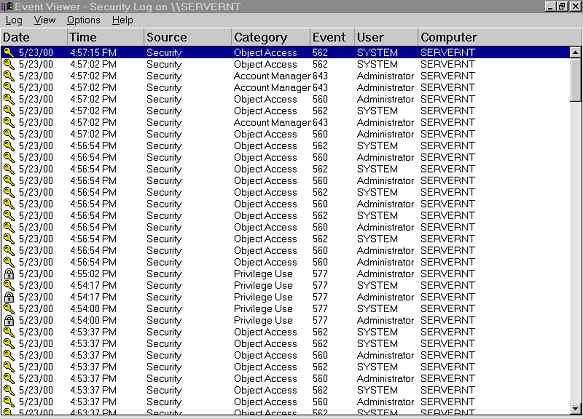Screen dimensions: 583x419
Task: Click the vertical scrollbar thumb
Action: pyautogui.click(x=575, y=79)
